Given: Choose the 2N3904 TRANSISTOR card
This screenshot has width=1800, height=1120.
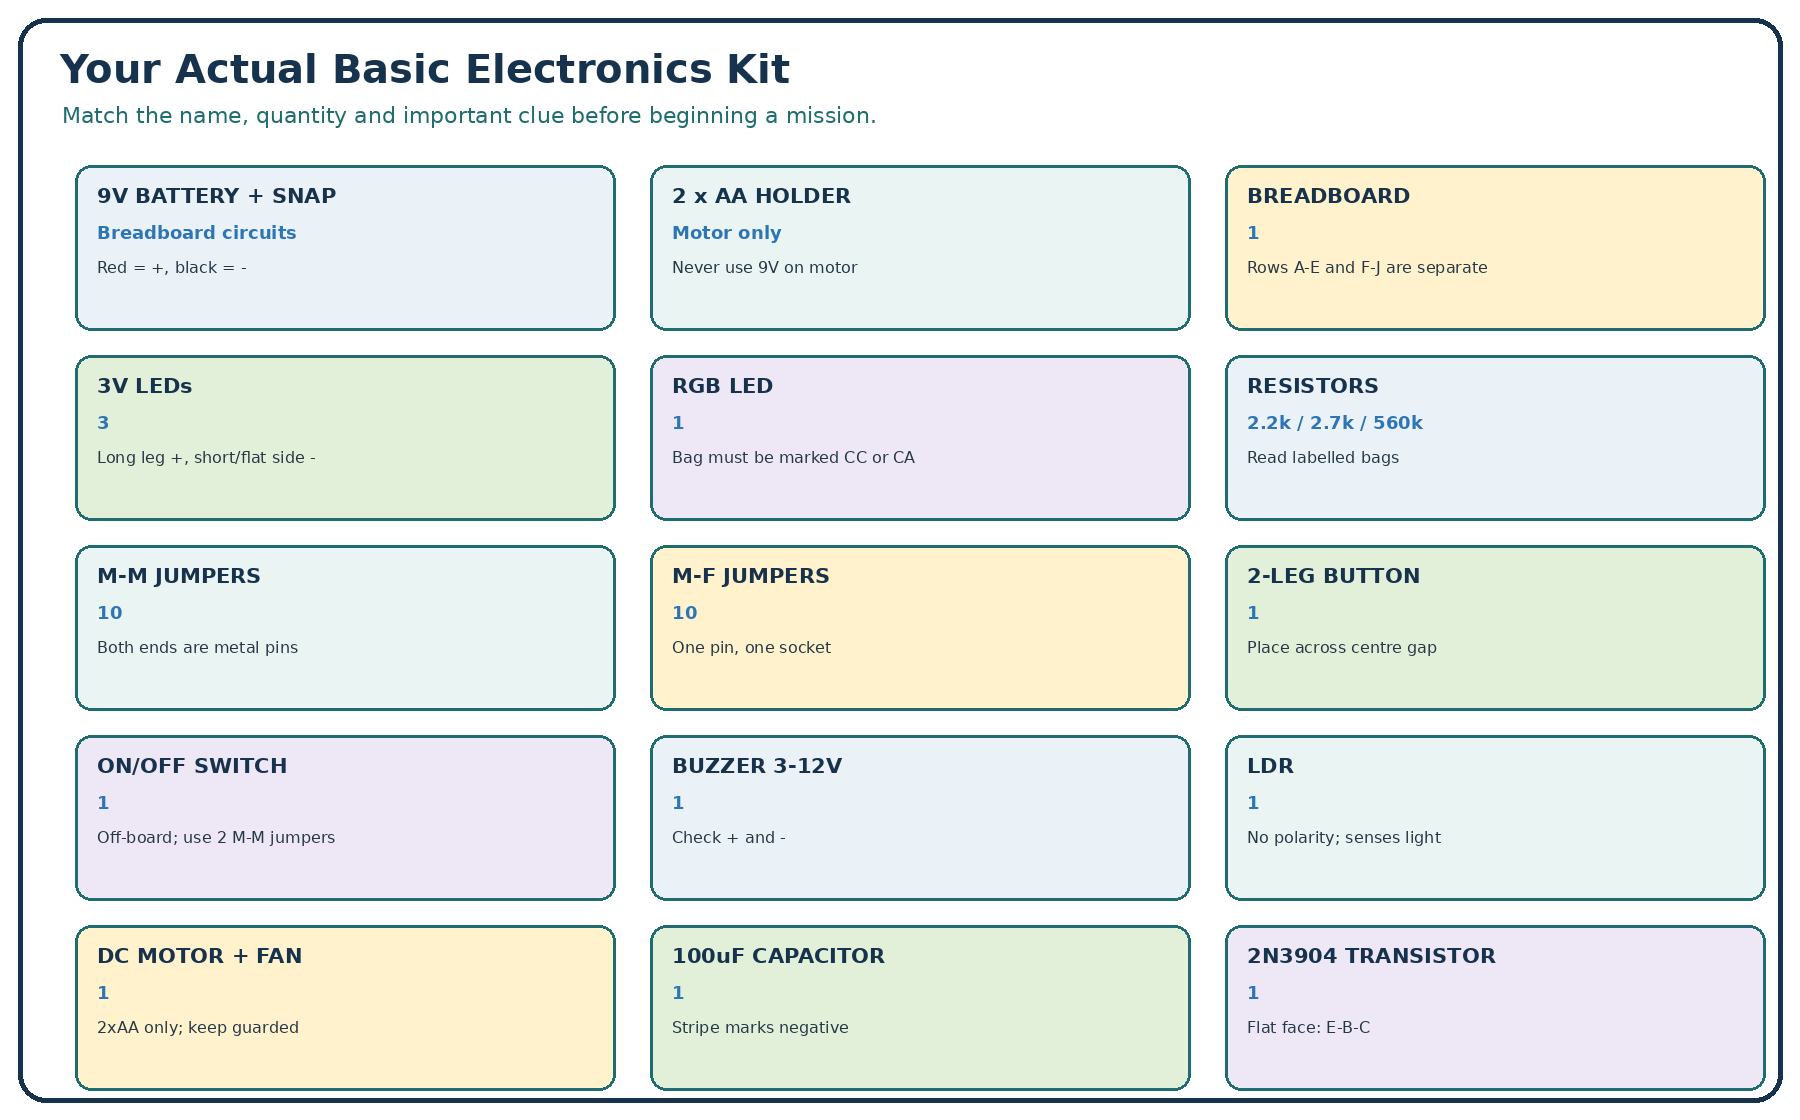Looking at the screenshot, I should tap(1495, 1008).
